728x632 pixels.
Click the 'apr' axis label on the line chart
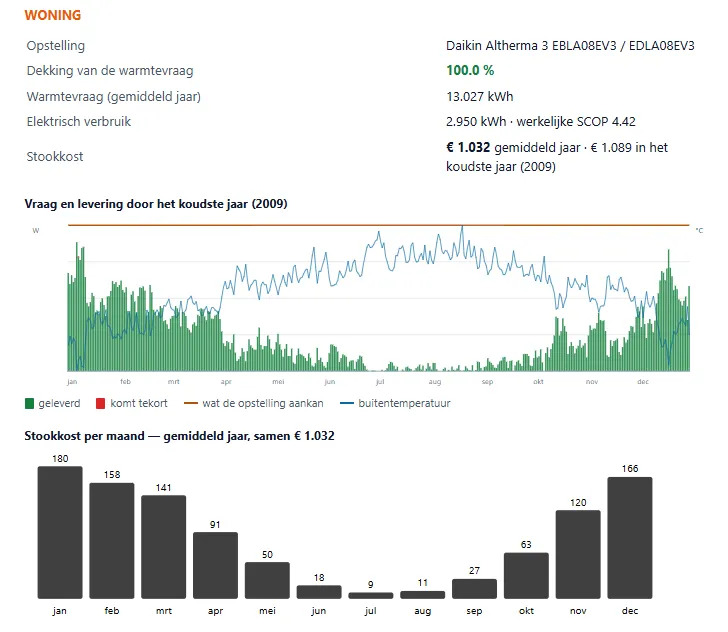pyautogui.click(x=226, y=382)
